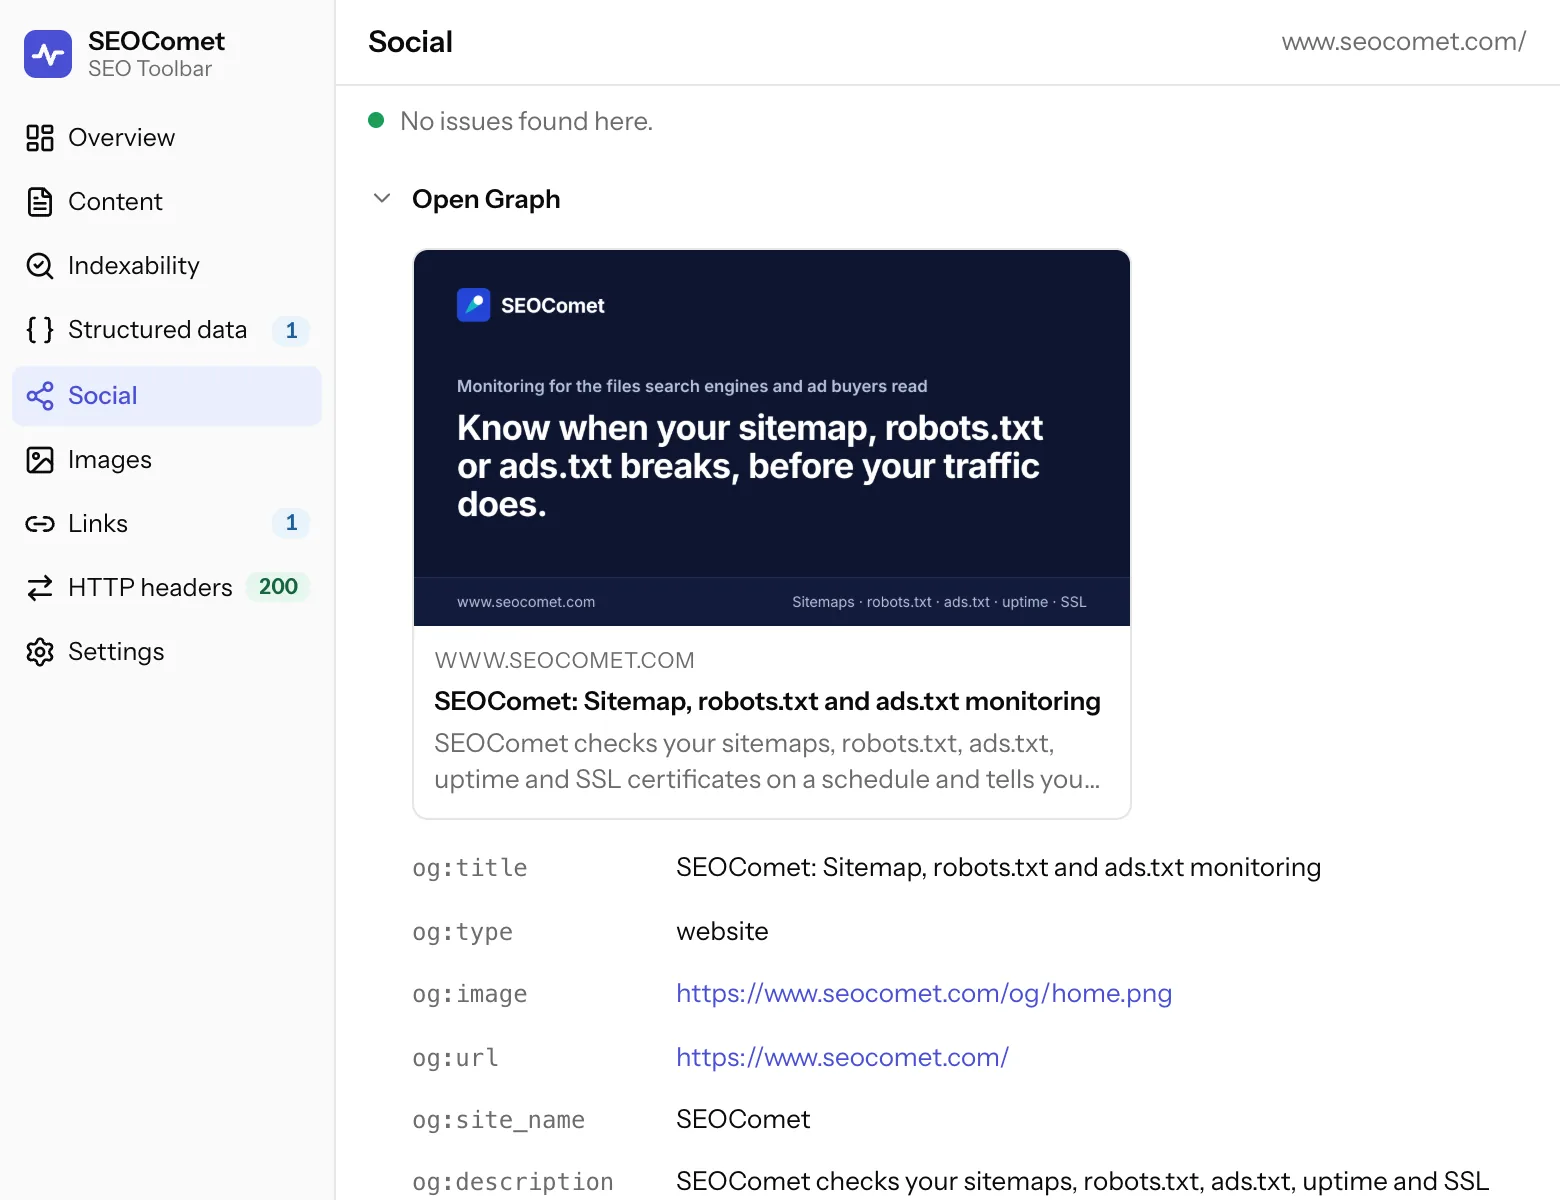Screen dimensions: 1560x1200
Task: Click the Settings gear icon
Action: pyautogui.click(x=40, y=652)
